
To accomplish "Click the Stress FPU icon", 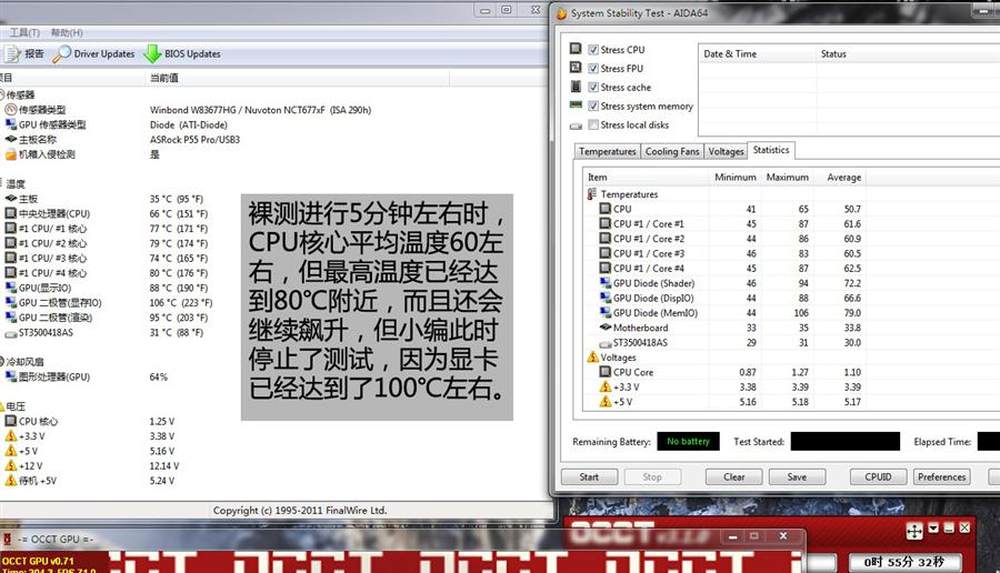I will pyautogui.click(x=575, y=68).
